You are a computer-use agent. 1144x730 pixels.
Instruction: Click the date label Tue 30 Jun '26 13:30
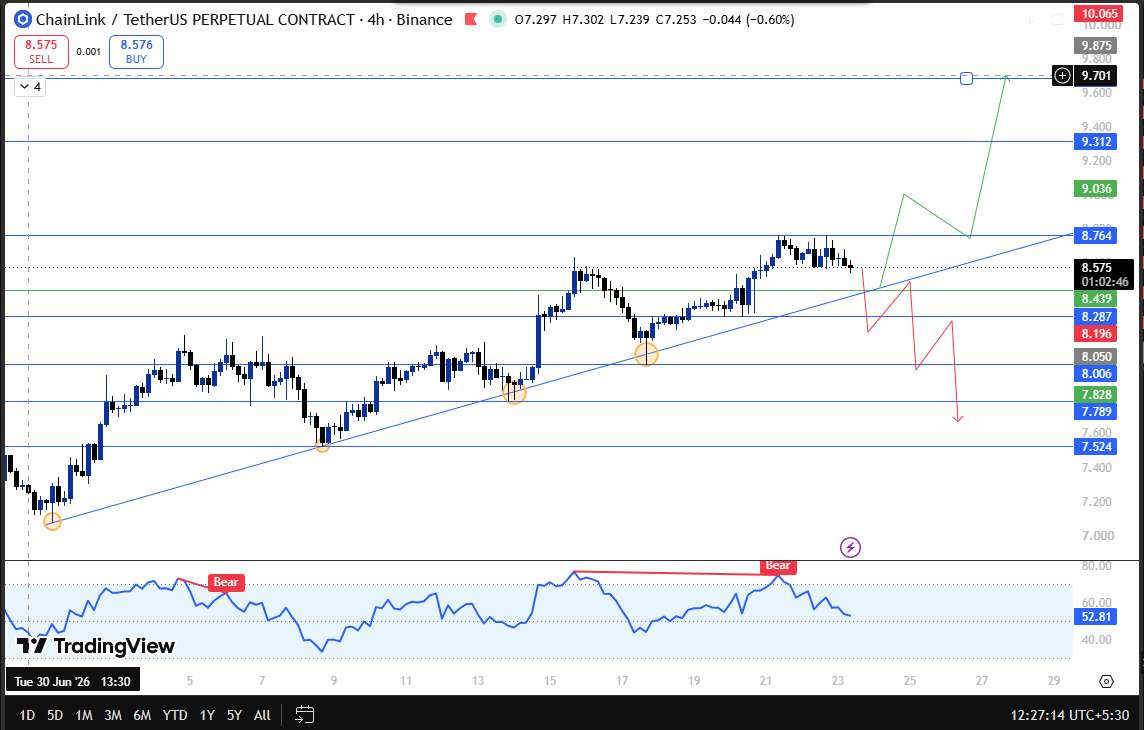pyautogui.click(x=72, y=682)
